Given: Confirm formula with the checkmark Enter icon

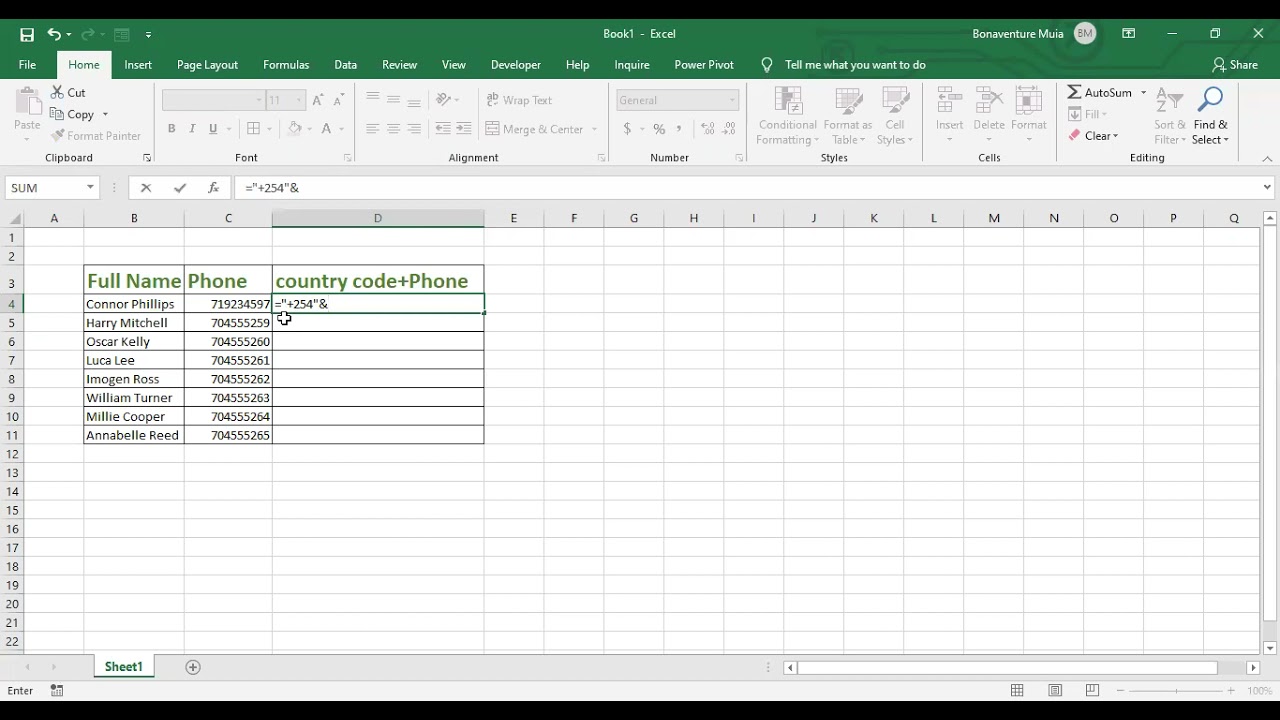Looking at the screenshot, I should 180,188.
